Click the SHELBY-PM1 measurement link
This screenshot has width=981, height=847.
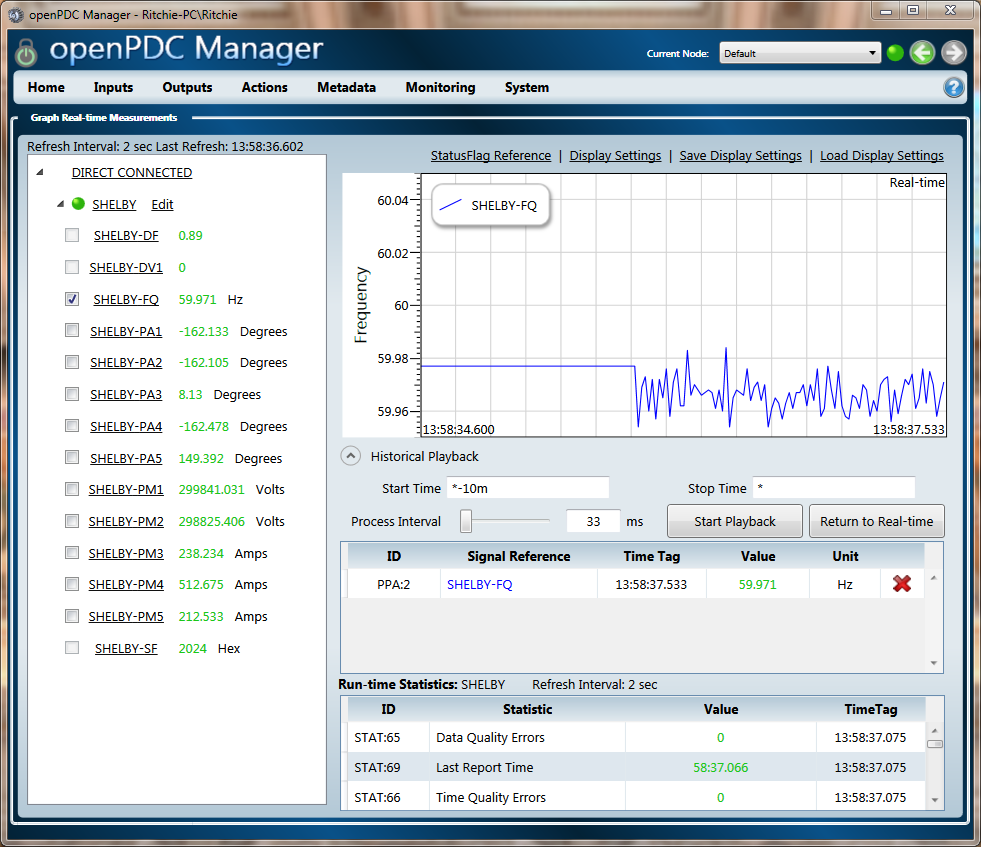pos(126,489)
